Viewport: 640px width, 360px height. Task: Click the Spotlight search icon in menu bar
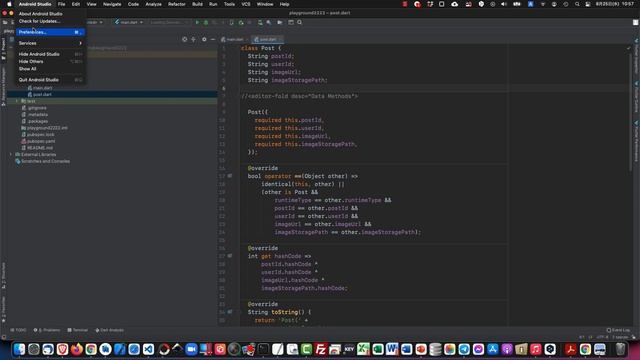pyautogui.click(x=577, y=4)
